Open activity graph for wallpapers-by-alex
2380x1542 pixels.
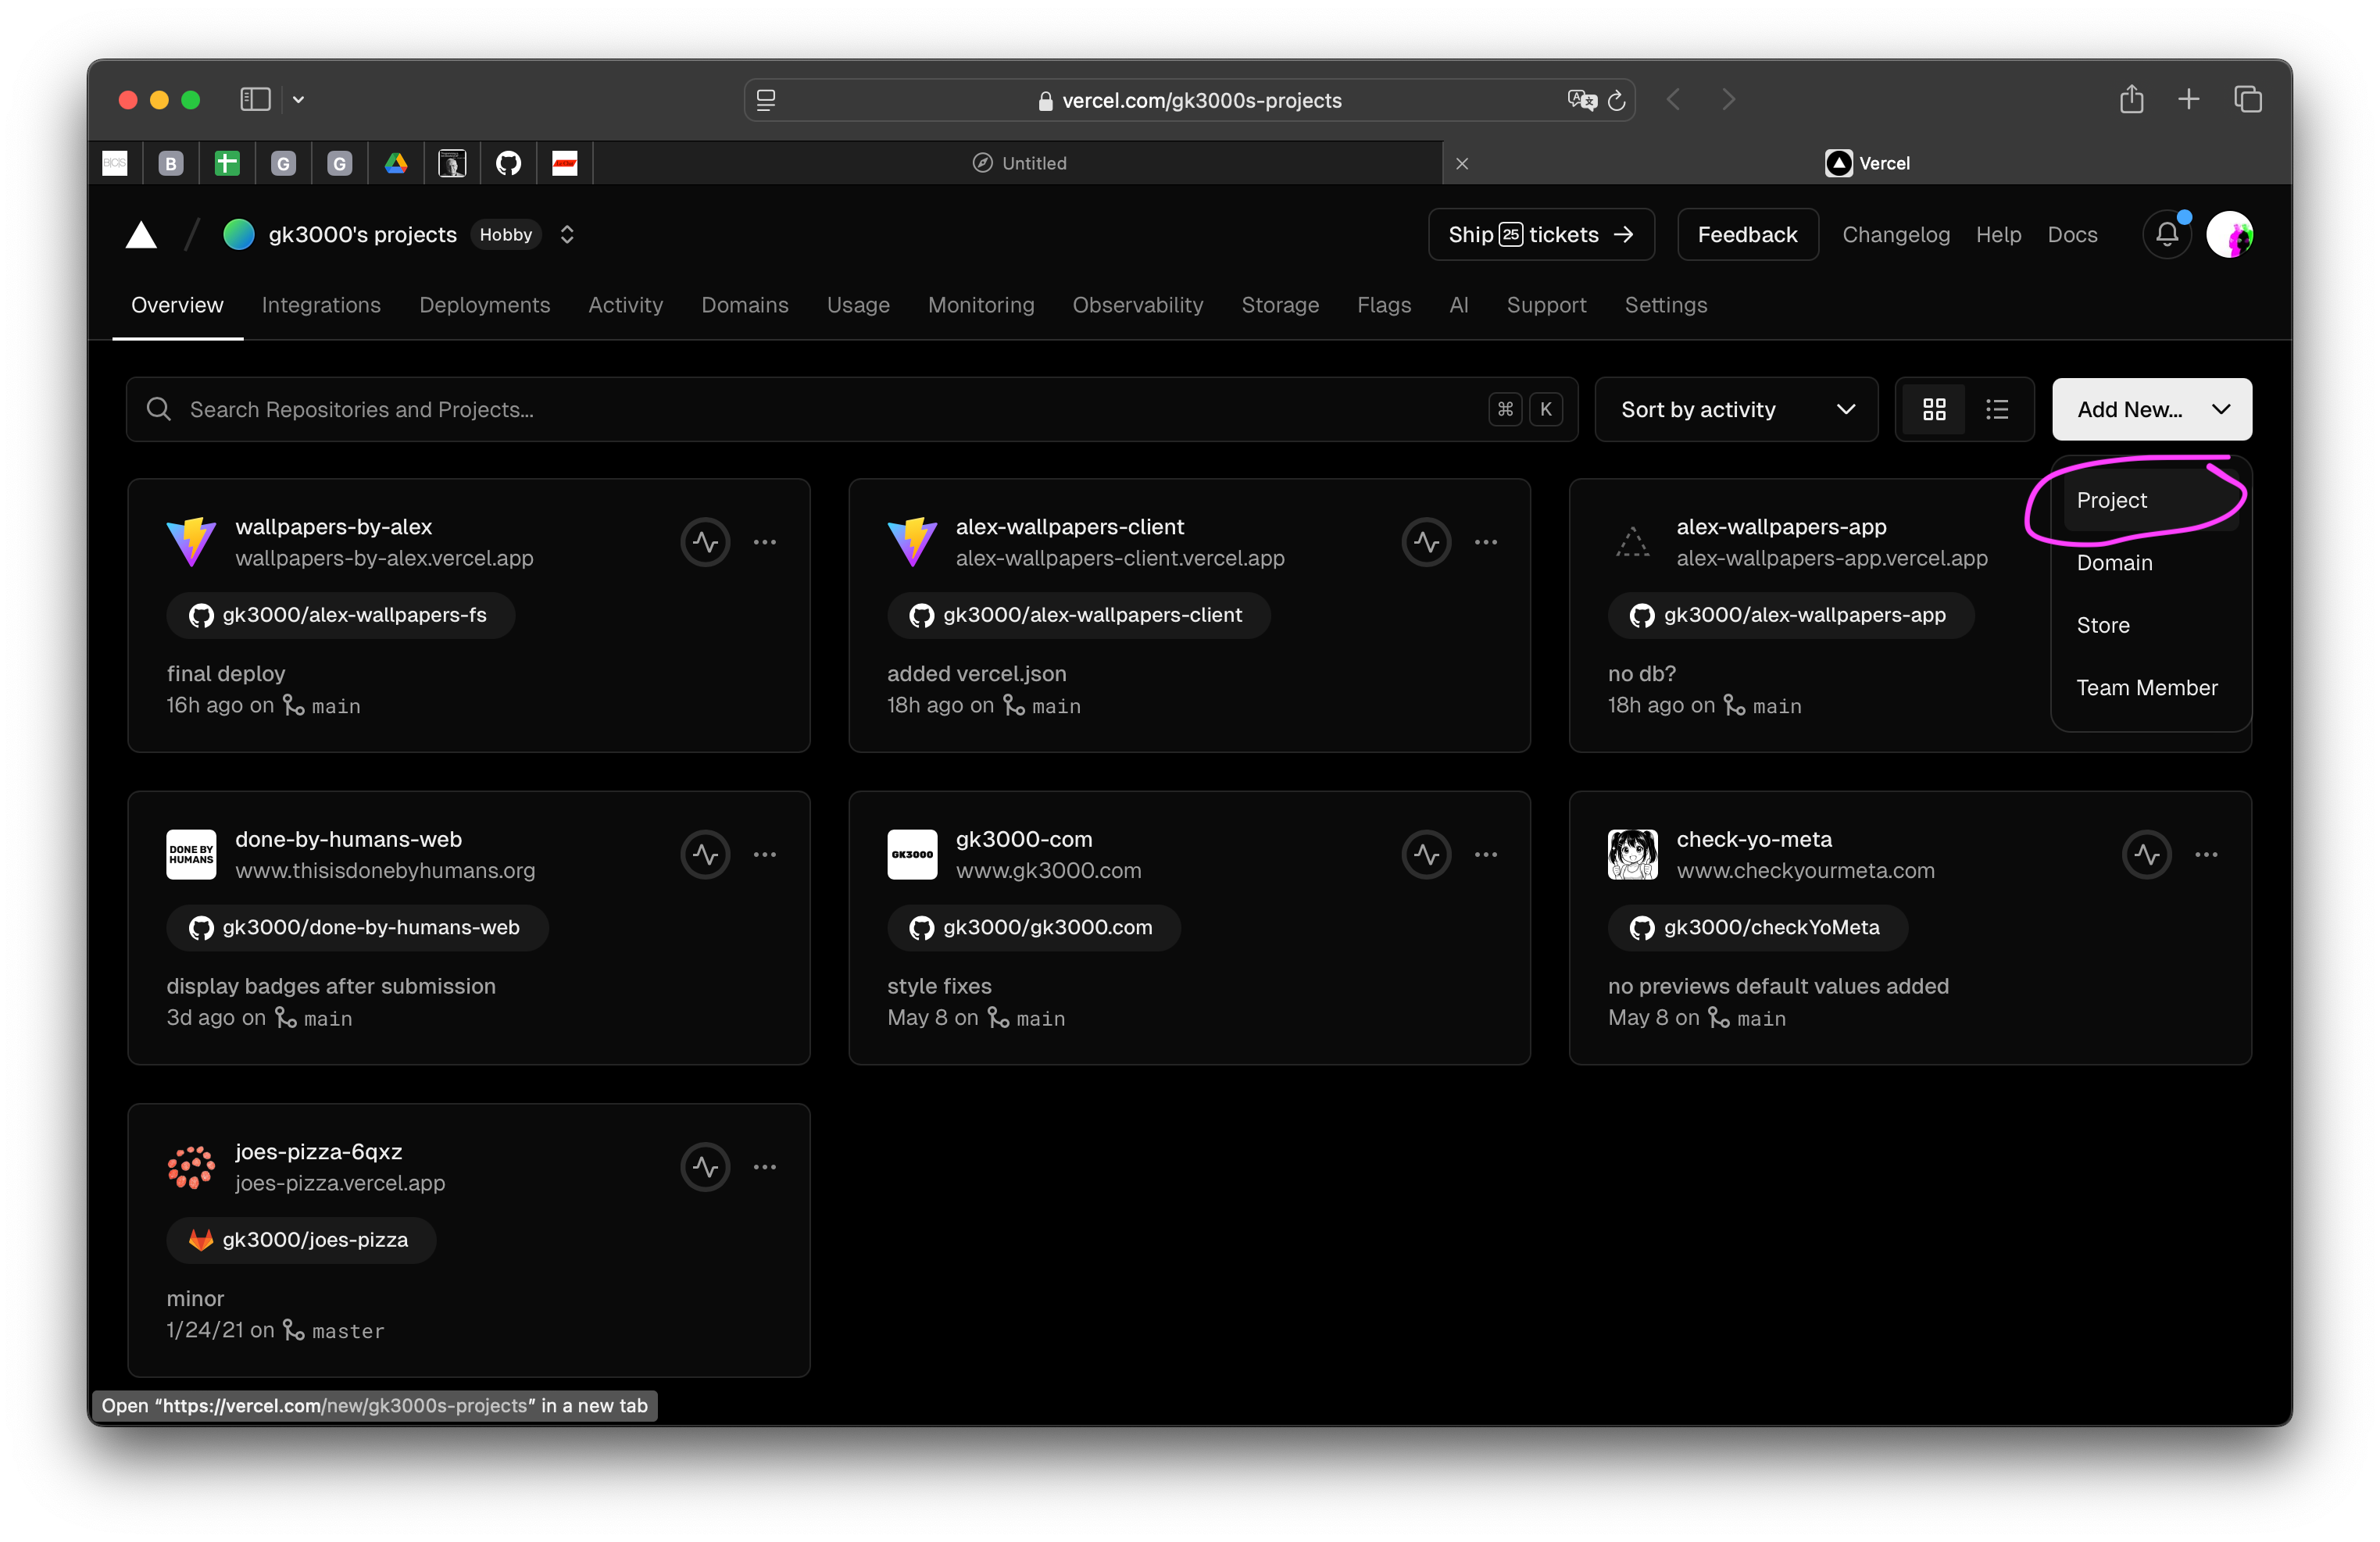(x=705, y=542)
